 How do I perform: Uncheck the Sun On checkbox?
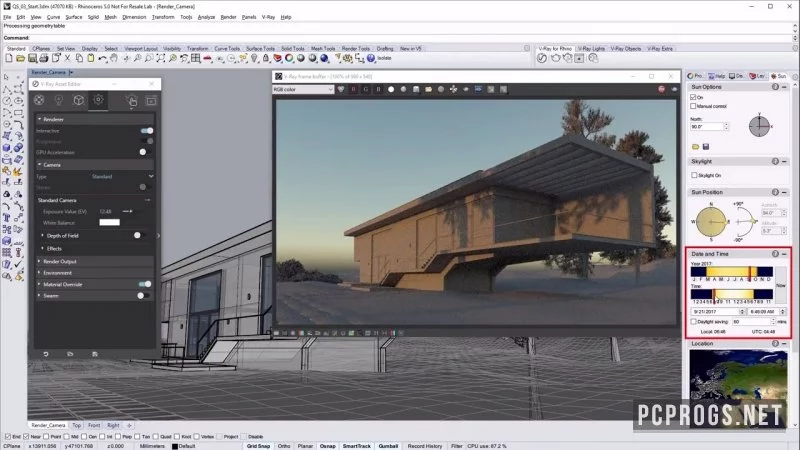pos(693,97)
